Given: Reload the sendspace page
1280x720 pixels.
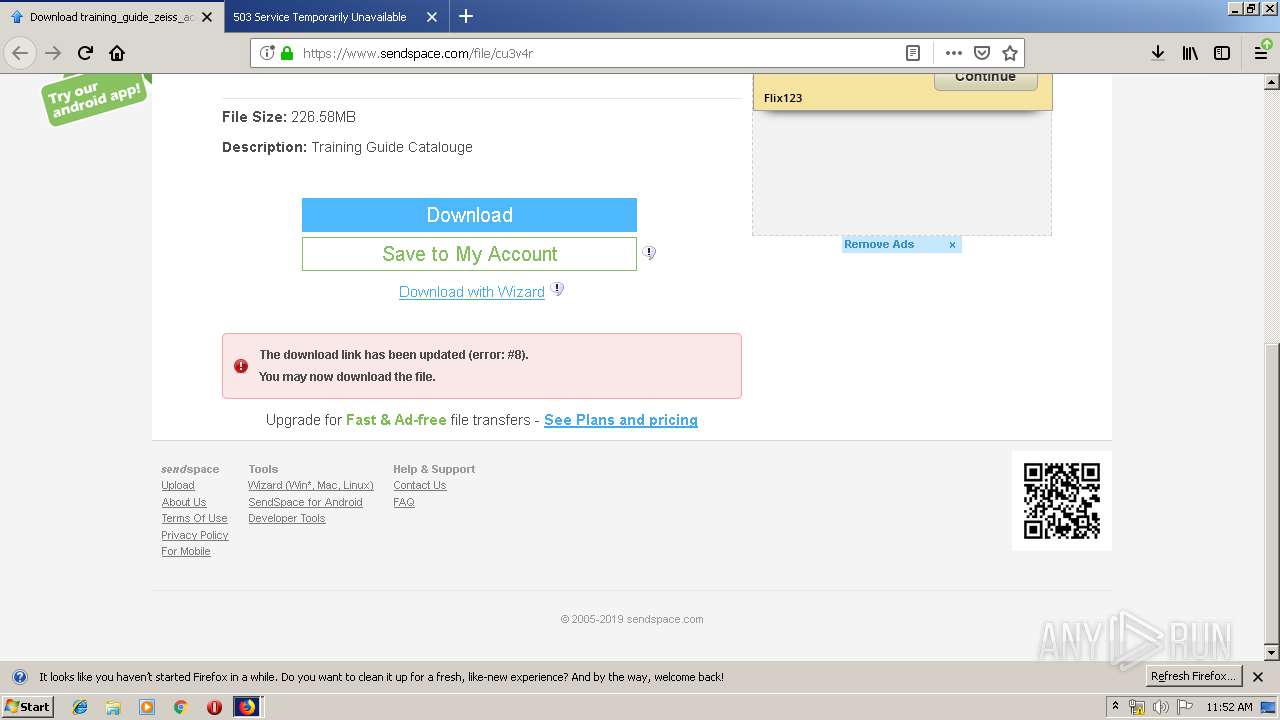Looking at the screenshot, I should coord(85,53).
